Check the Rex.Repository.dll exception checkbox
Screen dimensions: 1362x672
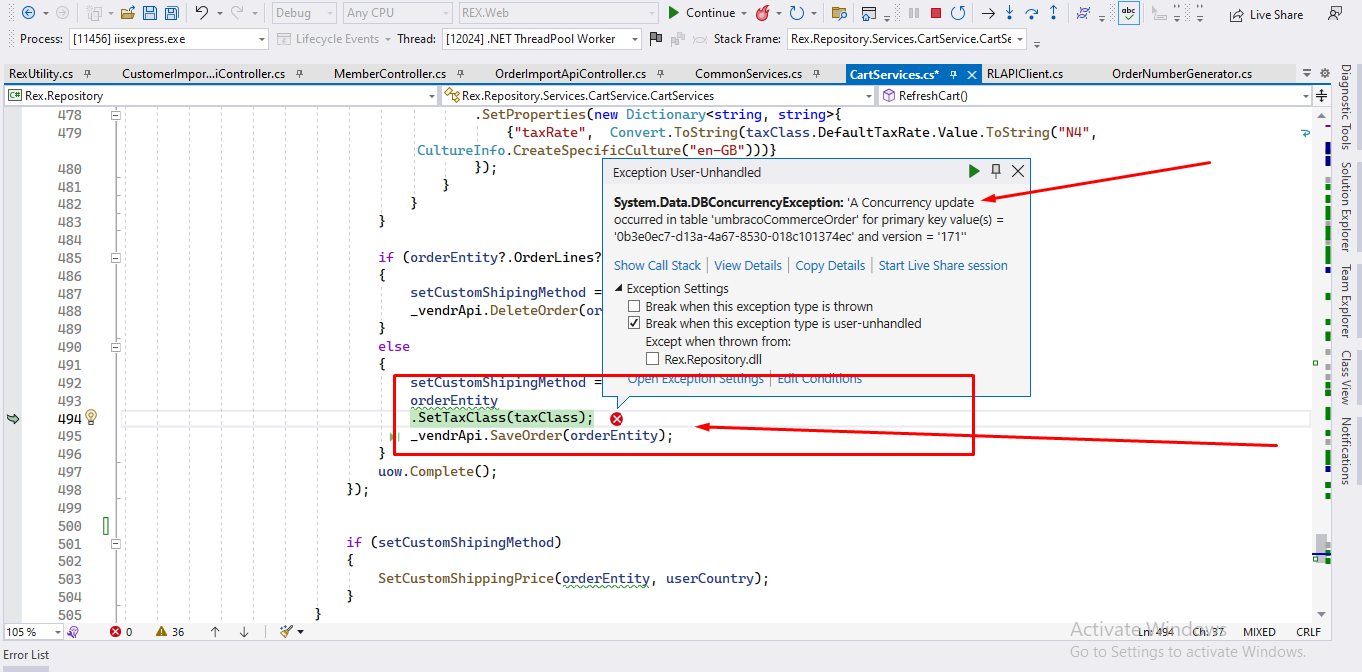click(x=652, y=359)
